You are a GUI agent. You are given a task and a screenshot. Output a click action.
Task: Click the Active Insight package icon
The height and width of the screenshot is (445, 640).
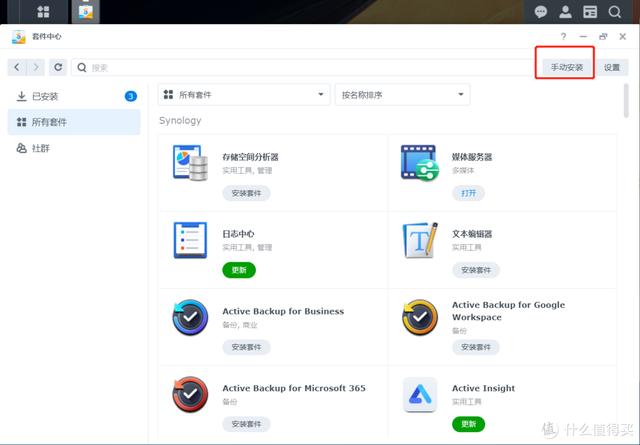tap(420, 394)
